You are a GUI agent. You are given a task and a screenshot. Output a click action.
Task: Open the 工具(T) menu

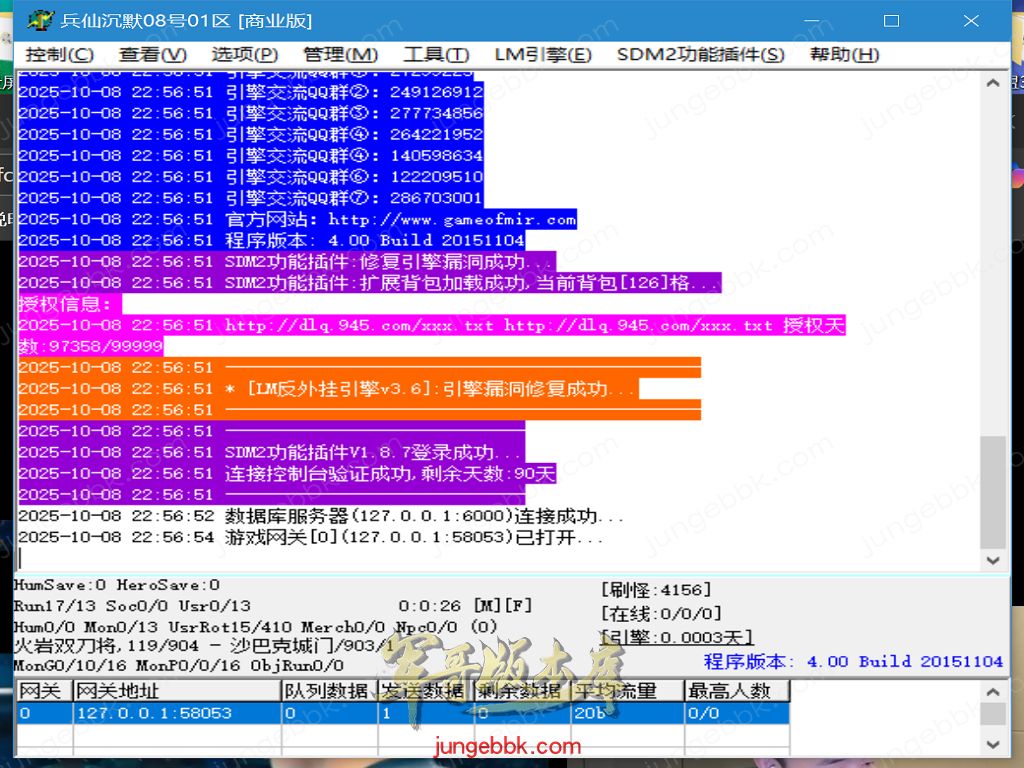point(436,54)
